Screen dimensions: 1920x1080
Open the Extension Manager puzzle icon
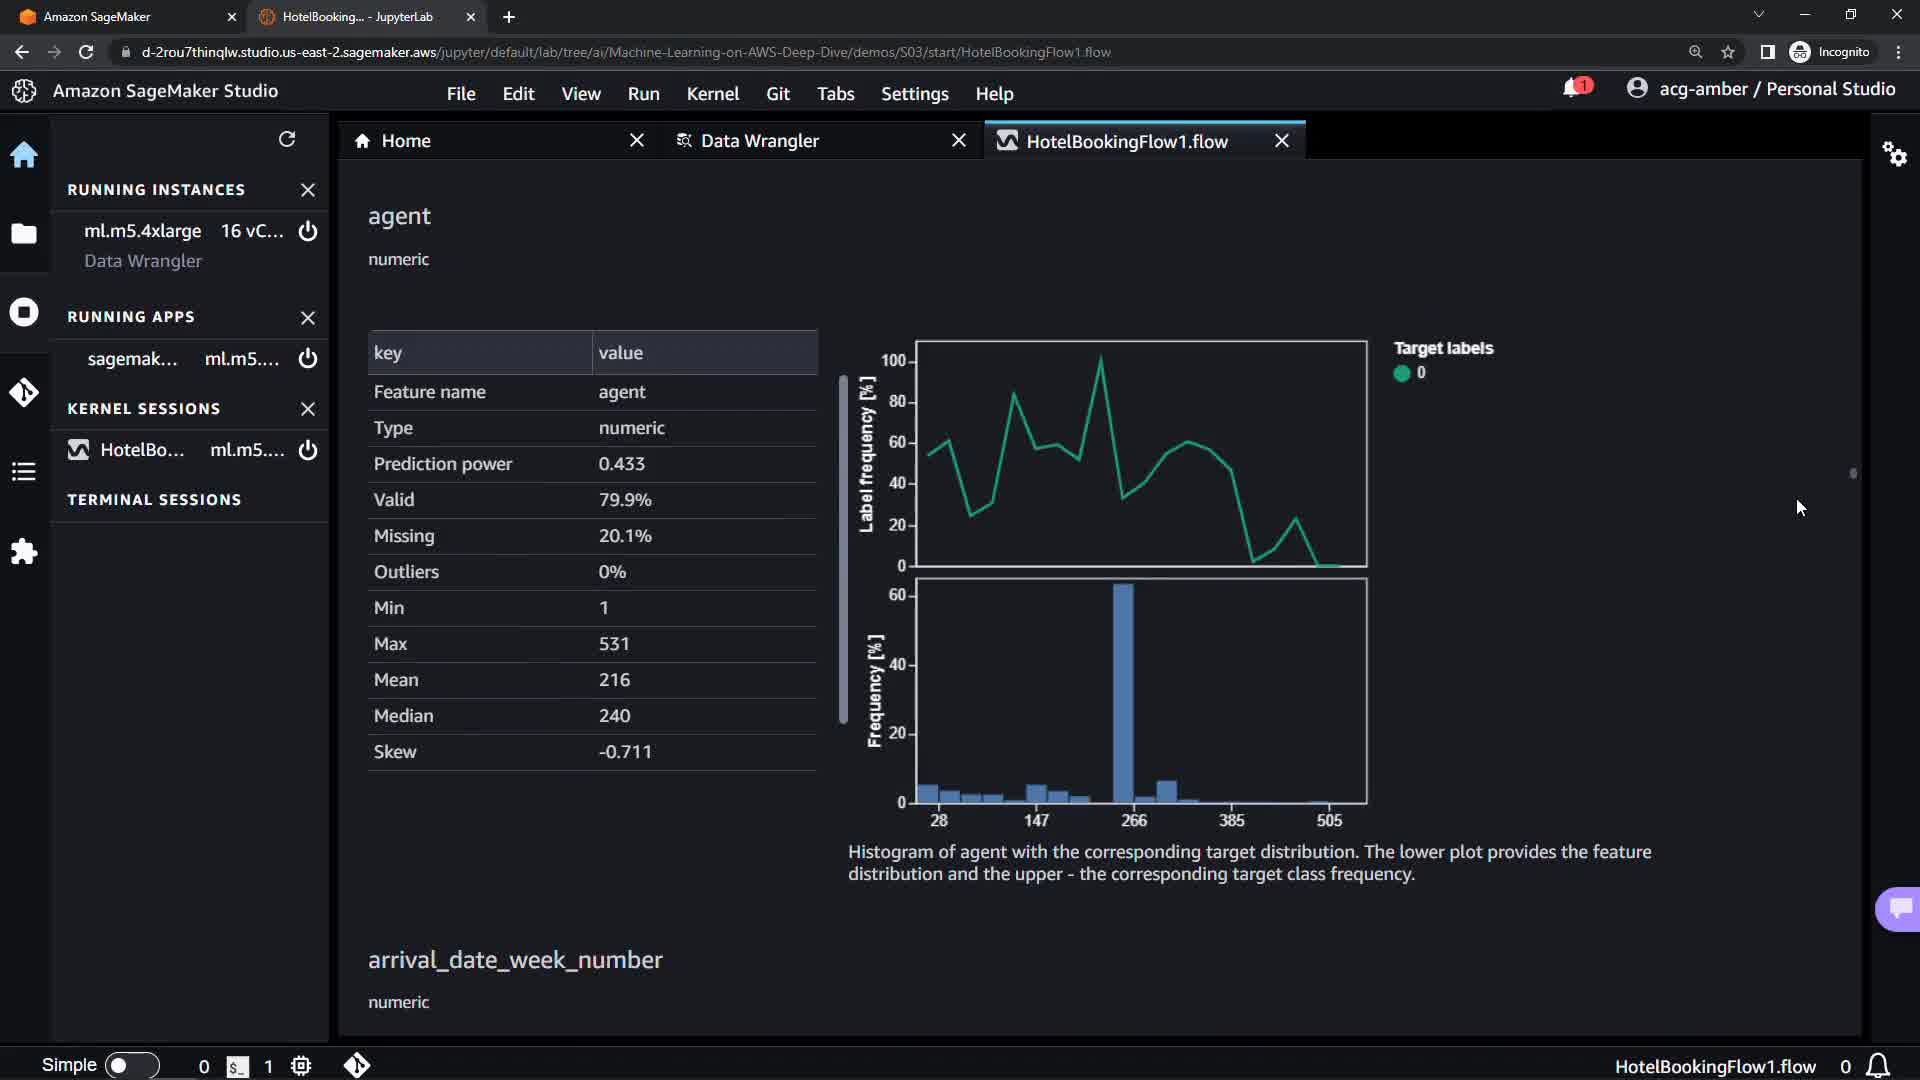[x=24, y=552]
